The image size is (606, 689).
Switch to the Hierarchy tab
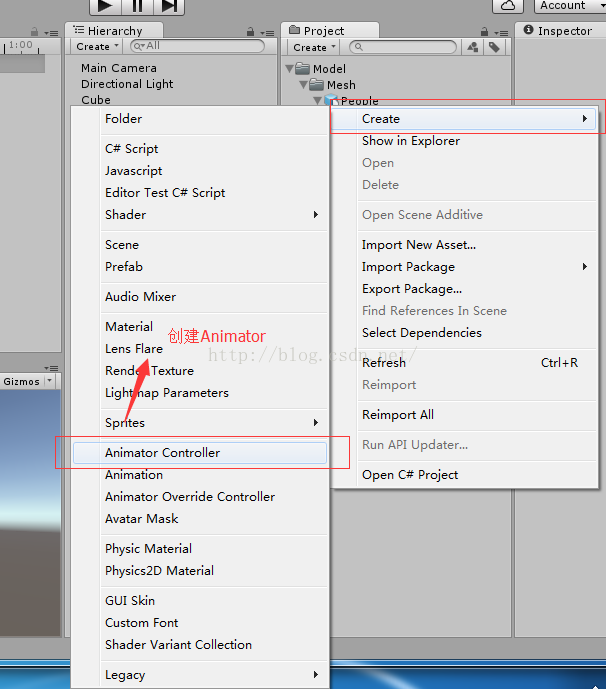point(114,31)
